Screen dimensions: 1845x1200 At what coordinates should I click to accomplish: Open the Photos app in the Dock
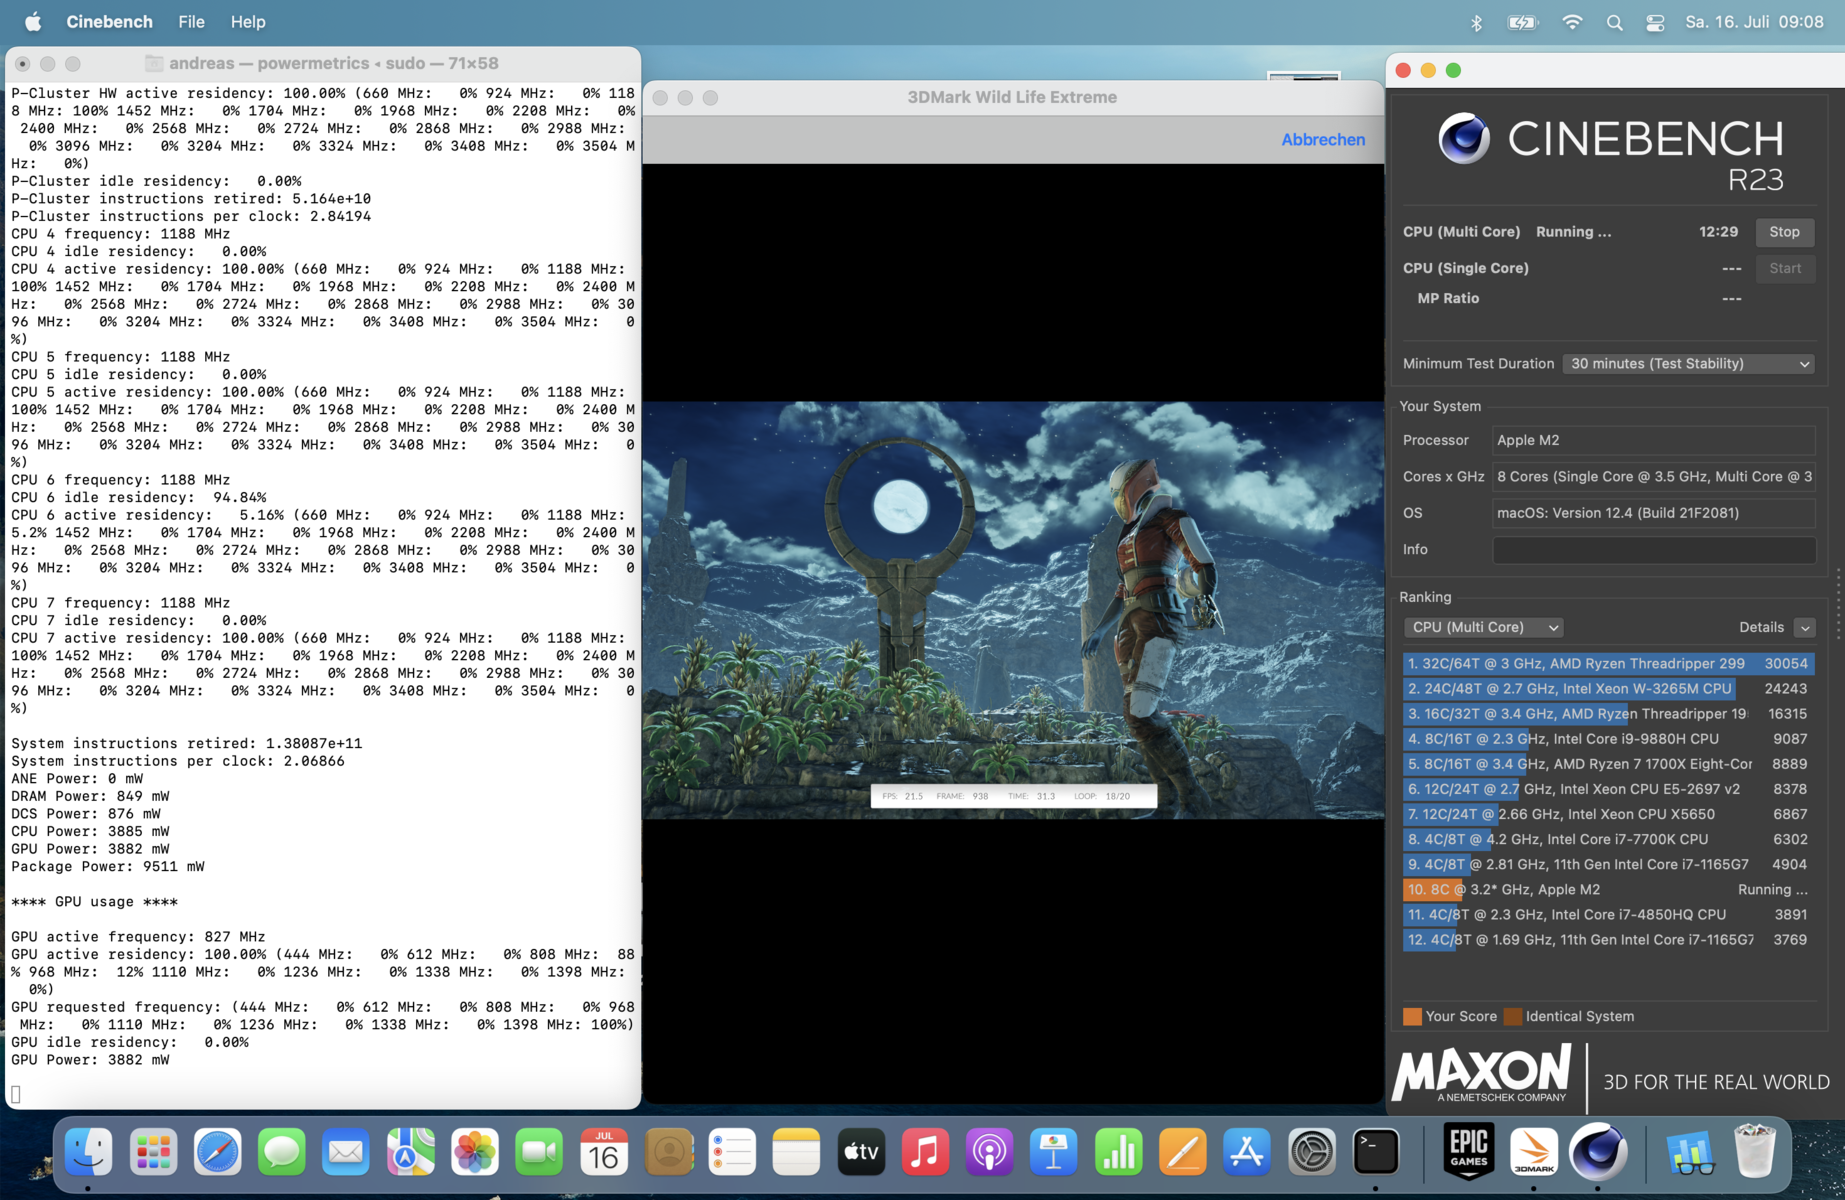tap(475, 1152)
